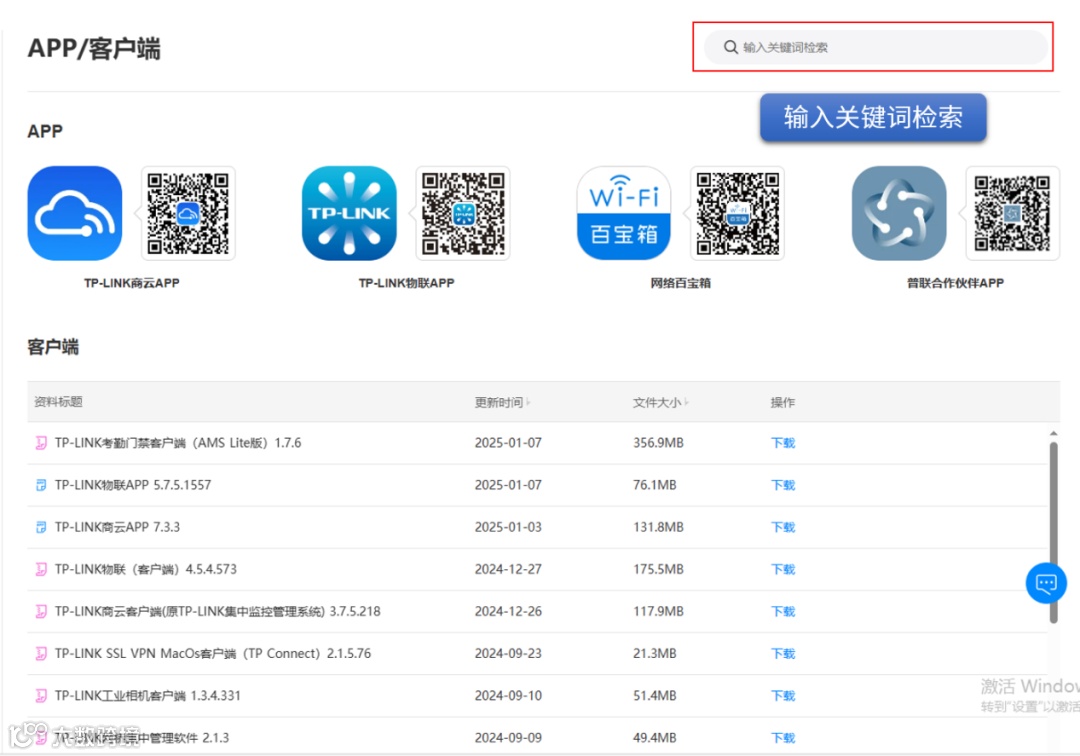1080x756 pixels.
Task: Click the 普联合作伙伴APP icon
Action: pos(899,213)
